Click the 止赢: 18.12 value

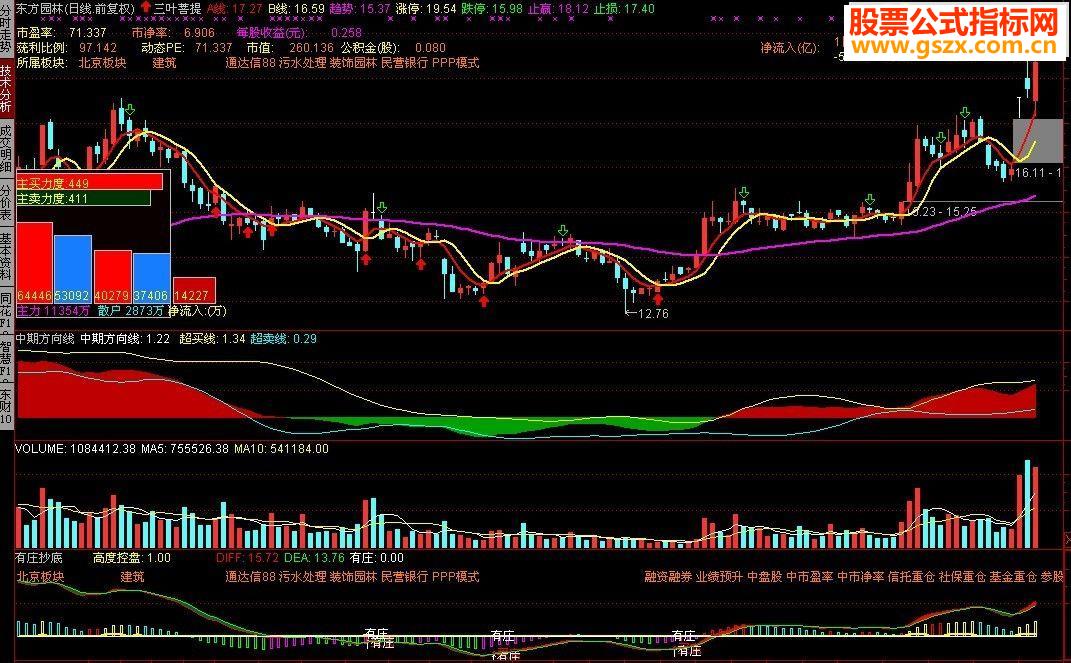(x=558, y=9)
